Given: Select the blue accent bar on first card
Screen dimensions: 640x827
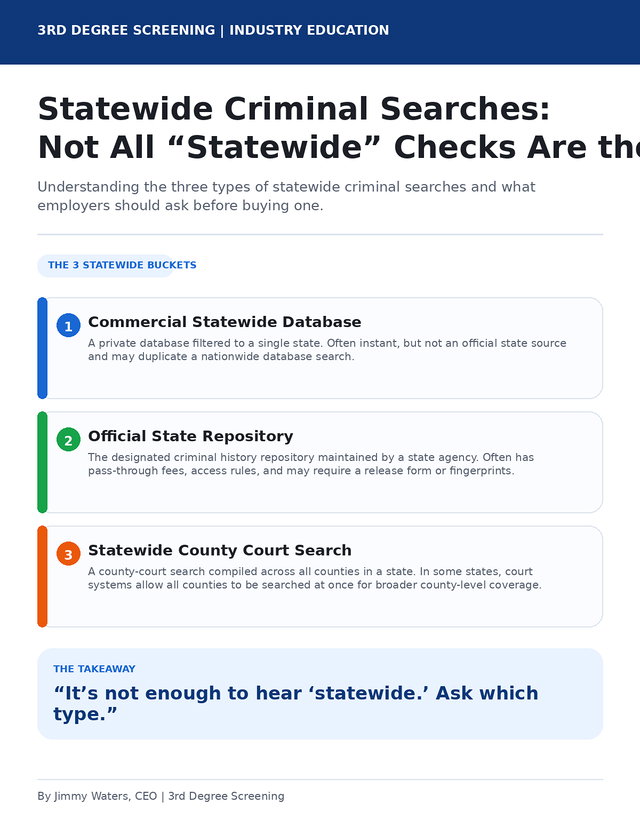Looking at the screenshot, I should 42,348.
